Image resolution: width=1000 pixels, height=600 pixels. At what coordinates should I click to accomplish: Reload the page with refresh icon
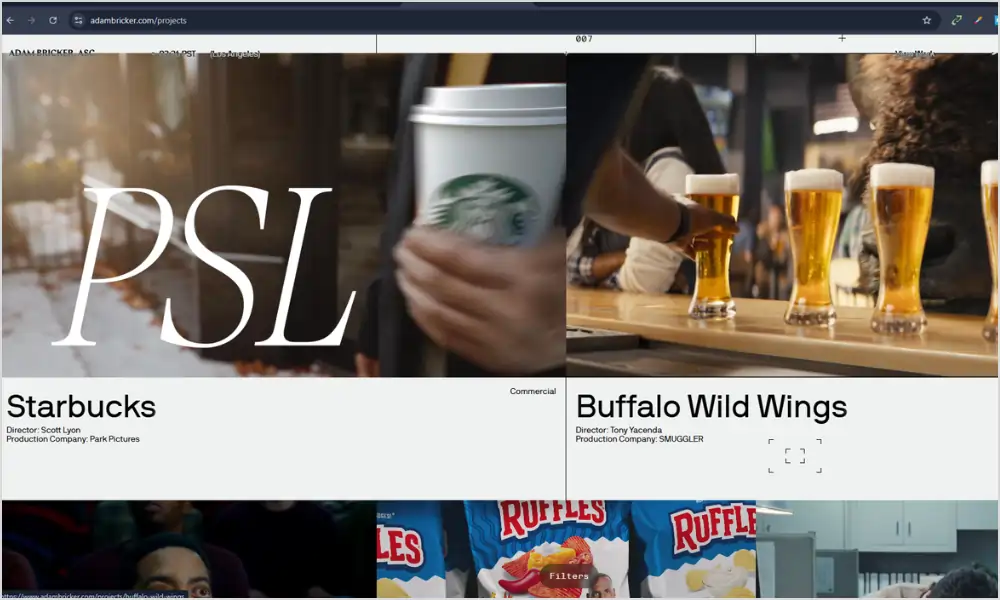pyautogui.click(x=53, y=20)
